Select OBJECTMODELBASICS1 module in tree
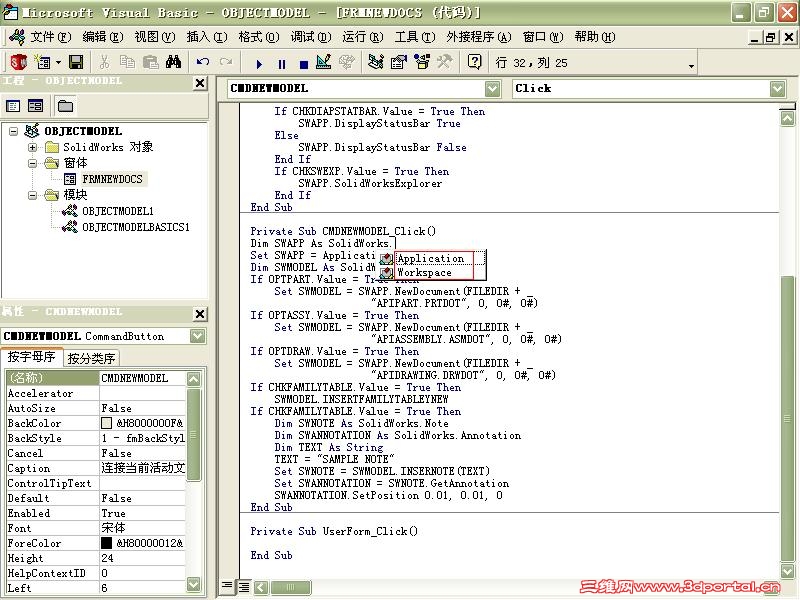This screenshot has width=800, height=600. click(136, 227)
